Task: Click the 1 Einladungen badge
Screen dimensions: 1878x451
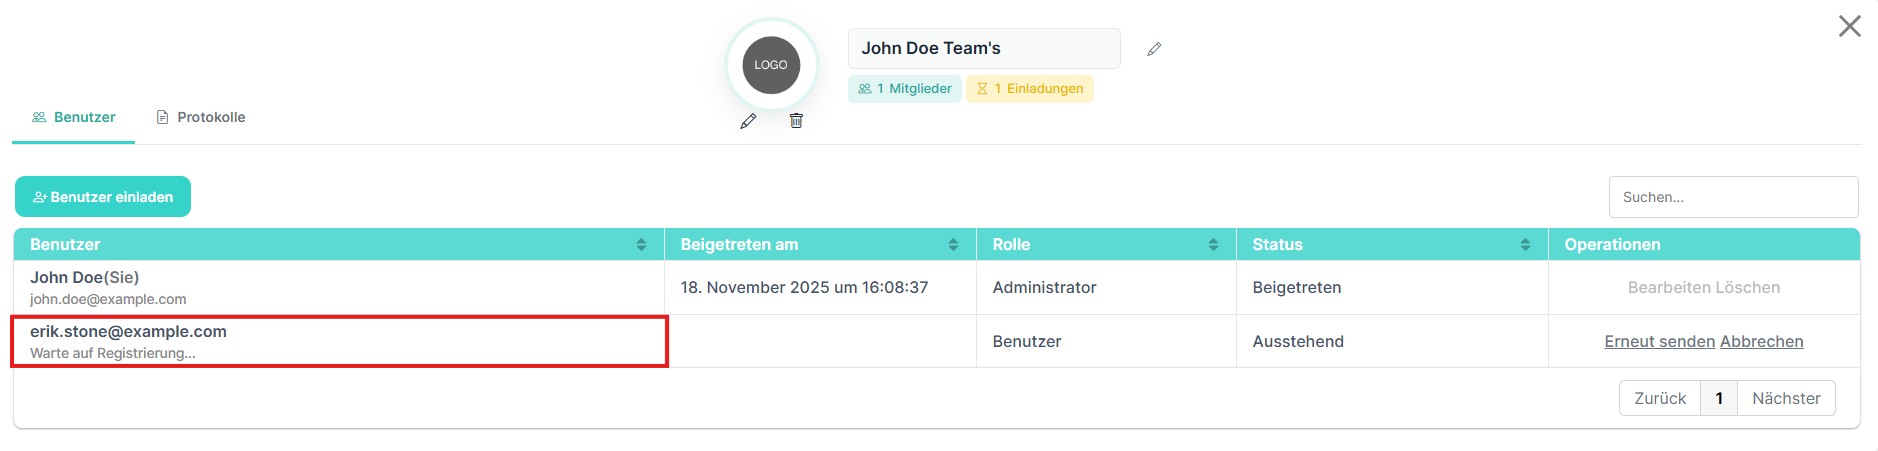Action: point(1030,89)
